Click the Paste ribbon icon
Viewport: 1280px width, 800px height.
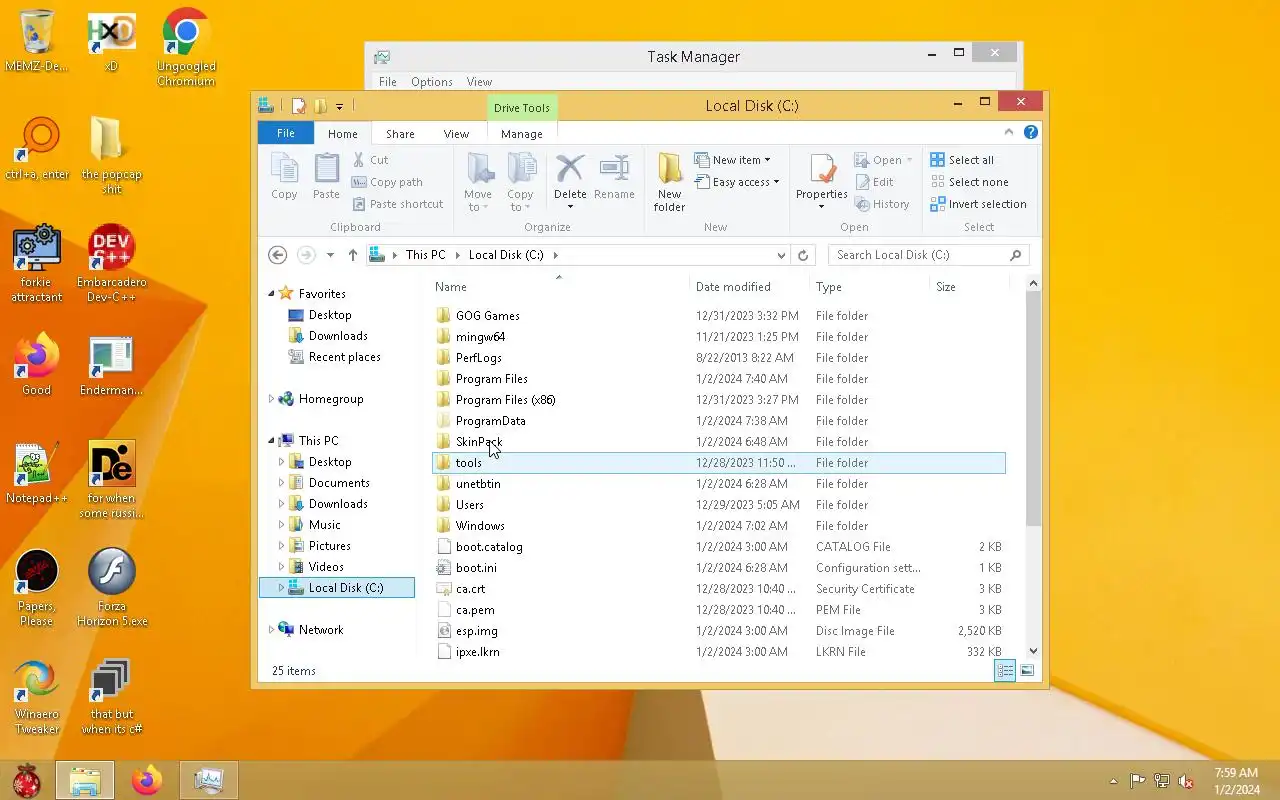[x=326, y=177]
